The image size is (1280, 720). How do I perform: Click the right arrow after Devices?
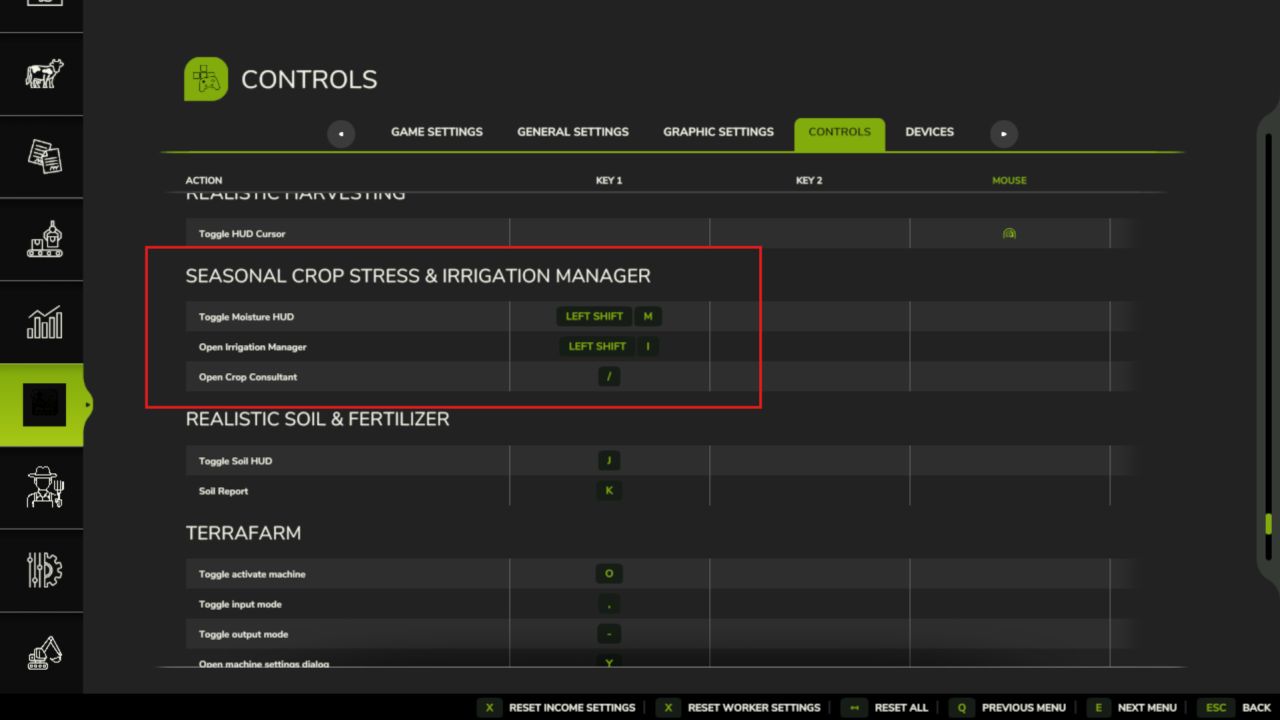coord(1003,133)
